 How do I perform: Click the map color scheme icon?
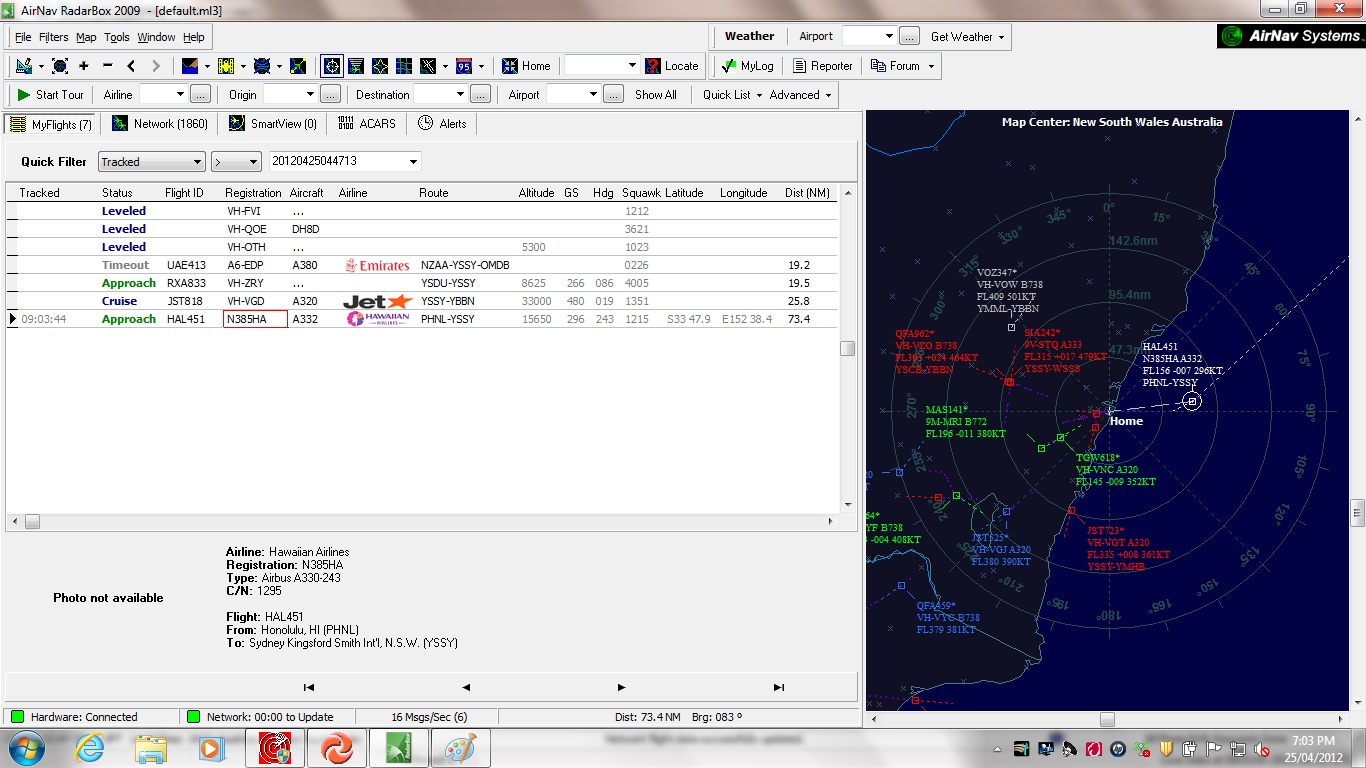[190, 66]
